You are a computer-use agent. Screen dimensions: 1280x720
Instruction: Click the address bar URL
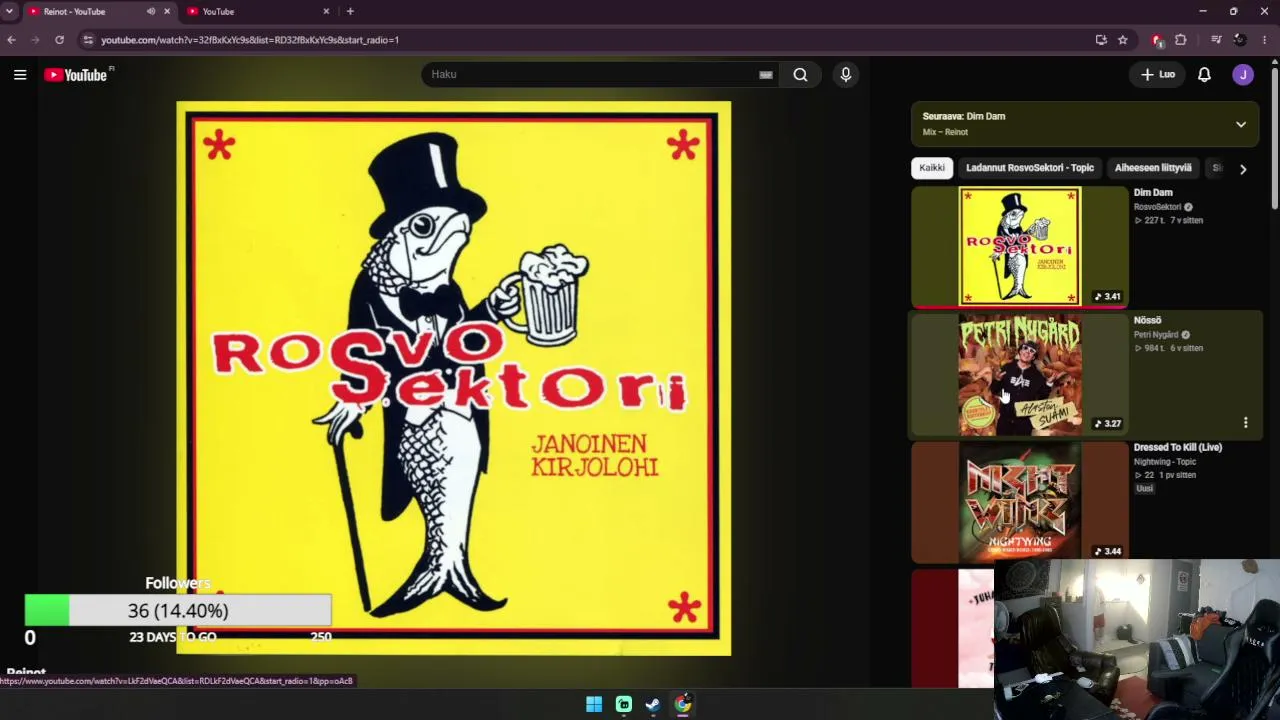coord(250,40)
